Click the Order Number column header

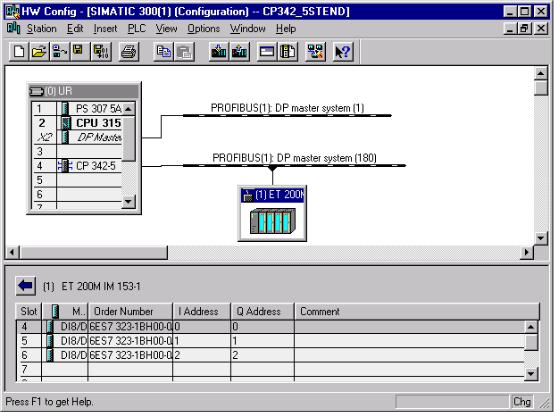click(x=130, y=311)
